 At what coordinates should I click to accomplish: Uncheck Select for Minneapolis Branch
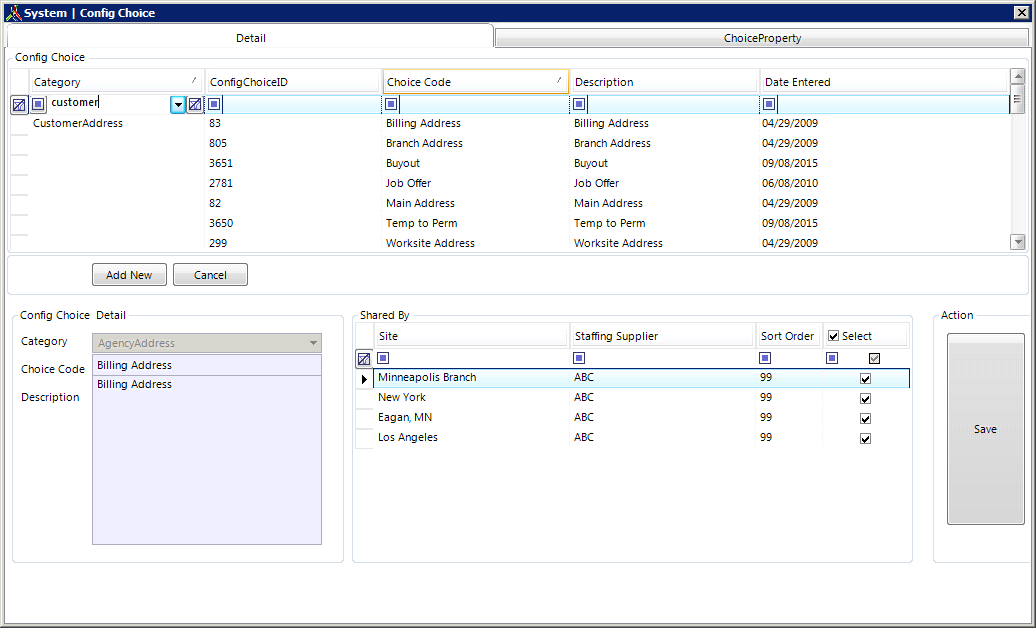tap(866, 379)
